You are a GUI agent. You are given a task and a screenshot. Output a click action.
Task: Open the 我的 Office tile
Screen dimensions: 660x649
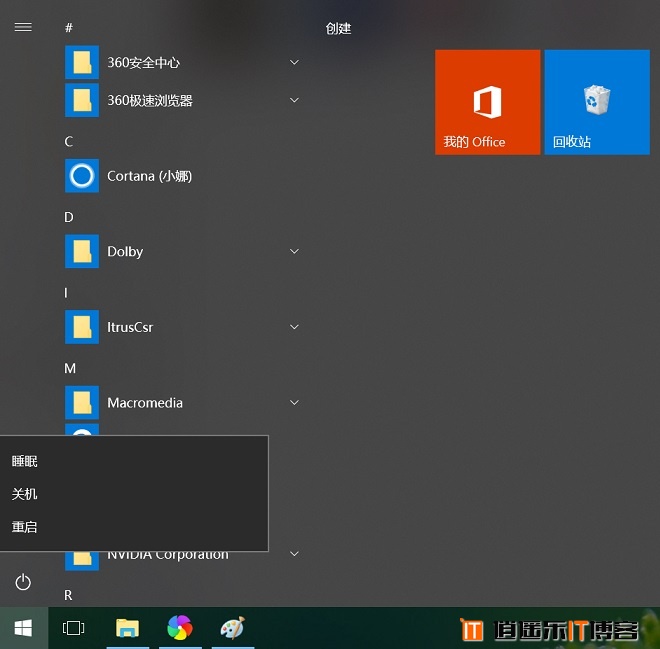487,102
